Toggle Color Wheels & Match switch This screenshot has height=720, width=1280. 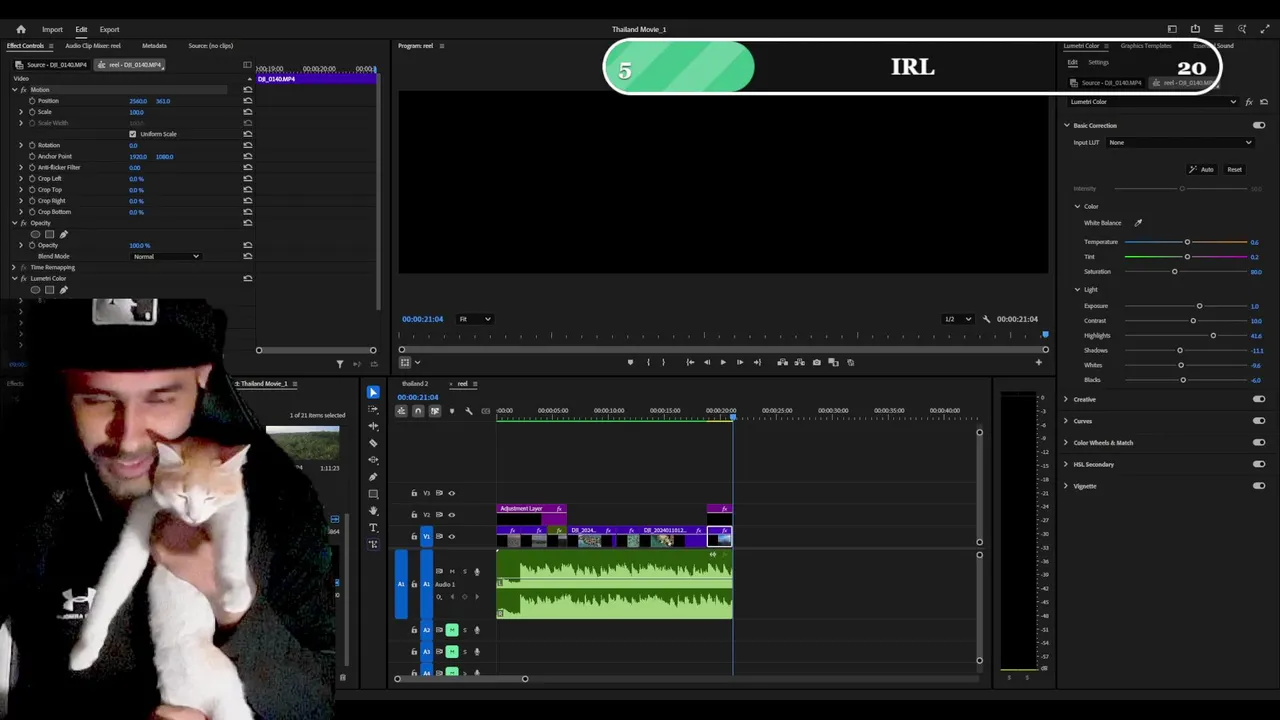(1259, 443)
